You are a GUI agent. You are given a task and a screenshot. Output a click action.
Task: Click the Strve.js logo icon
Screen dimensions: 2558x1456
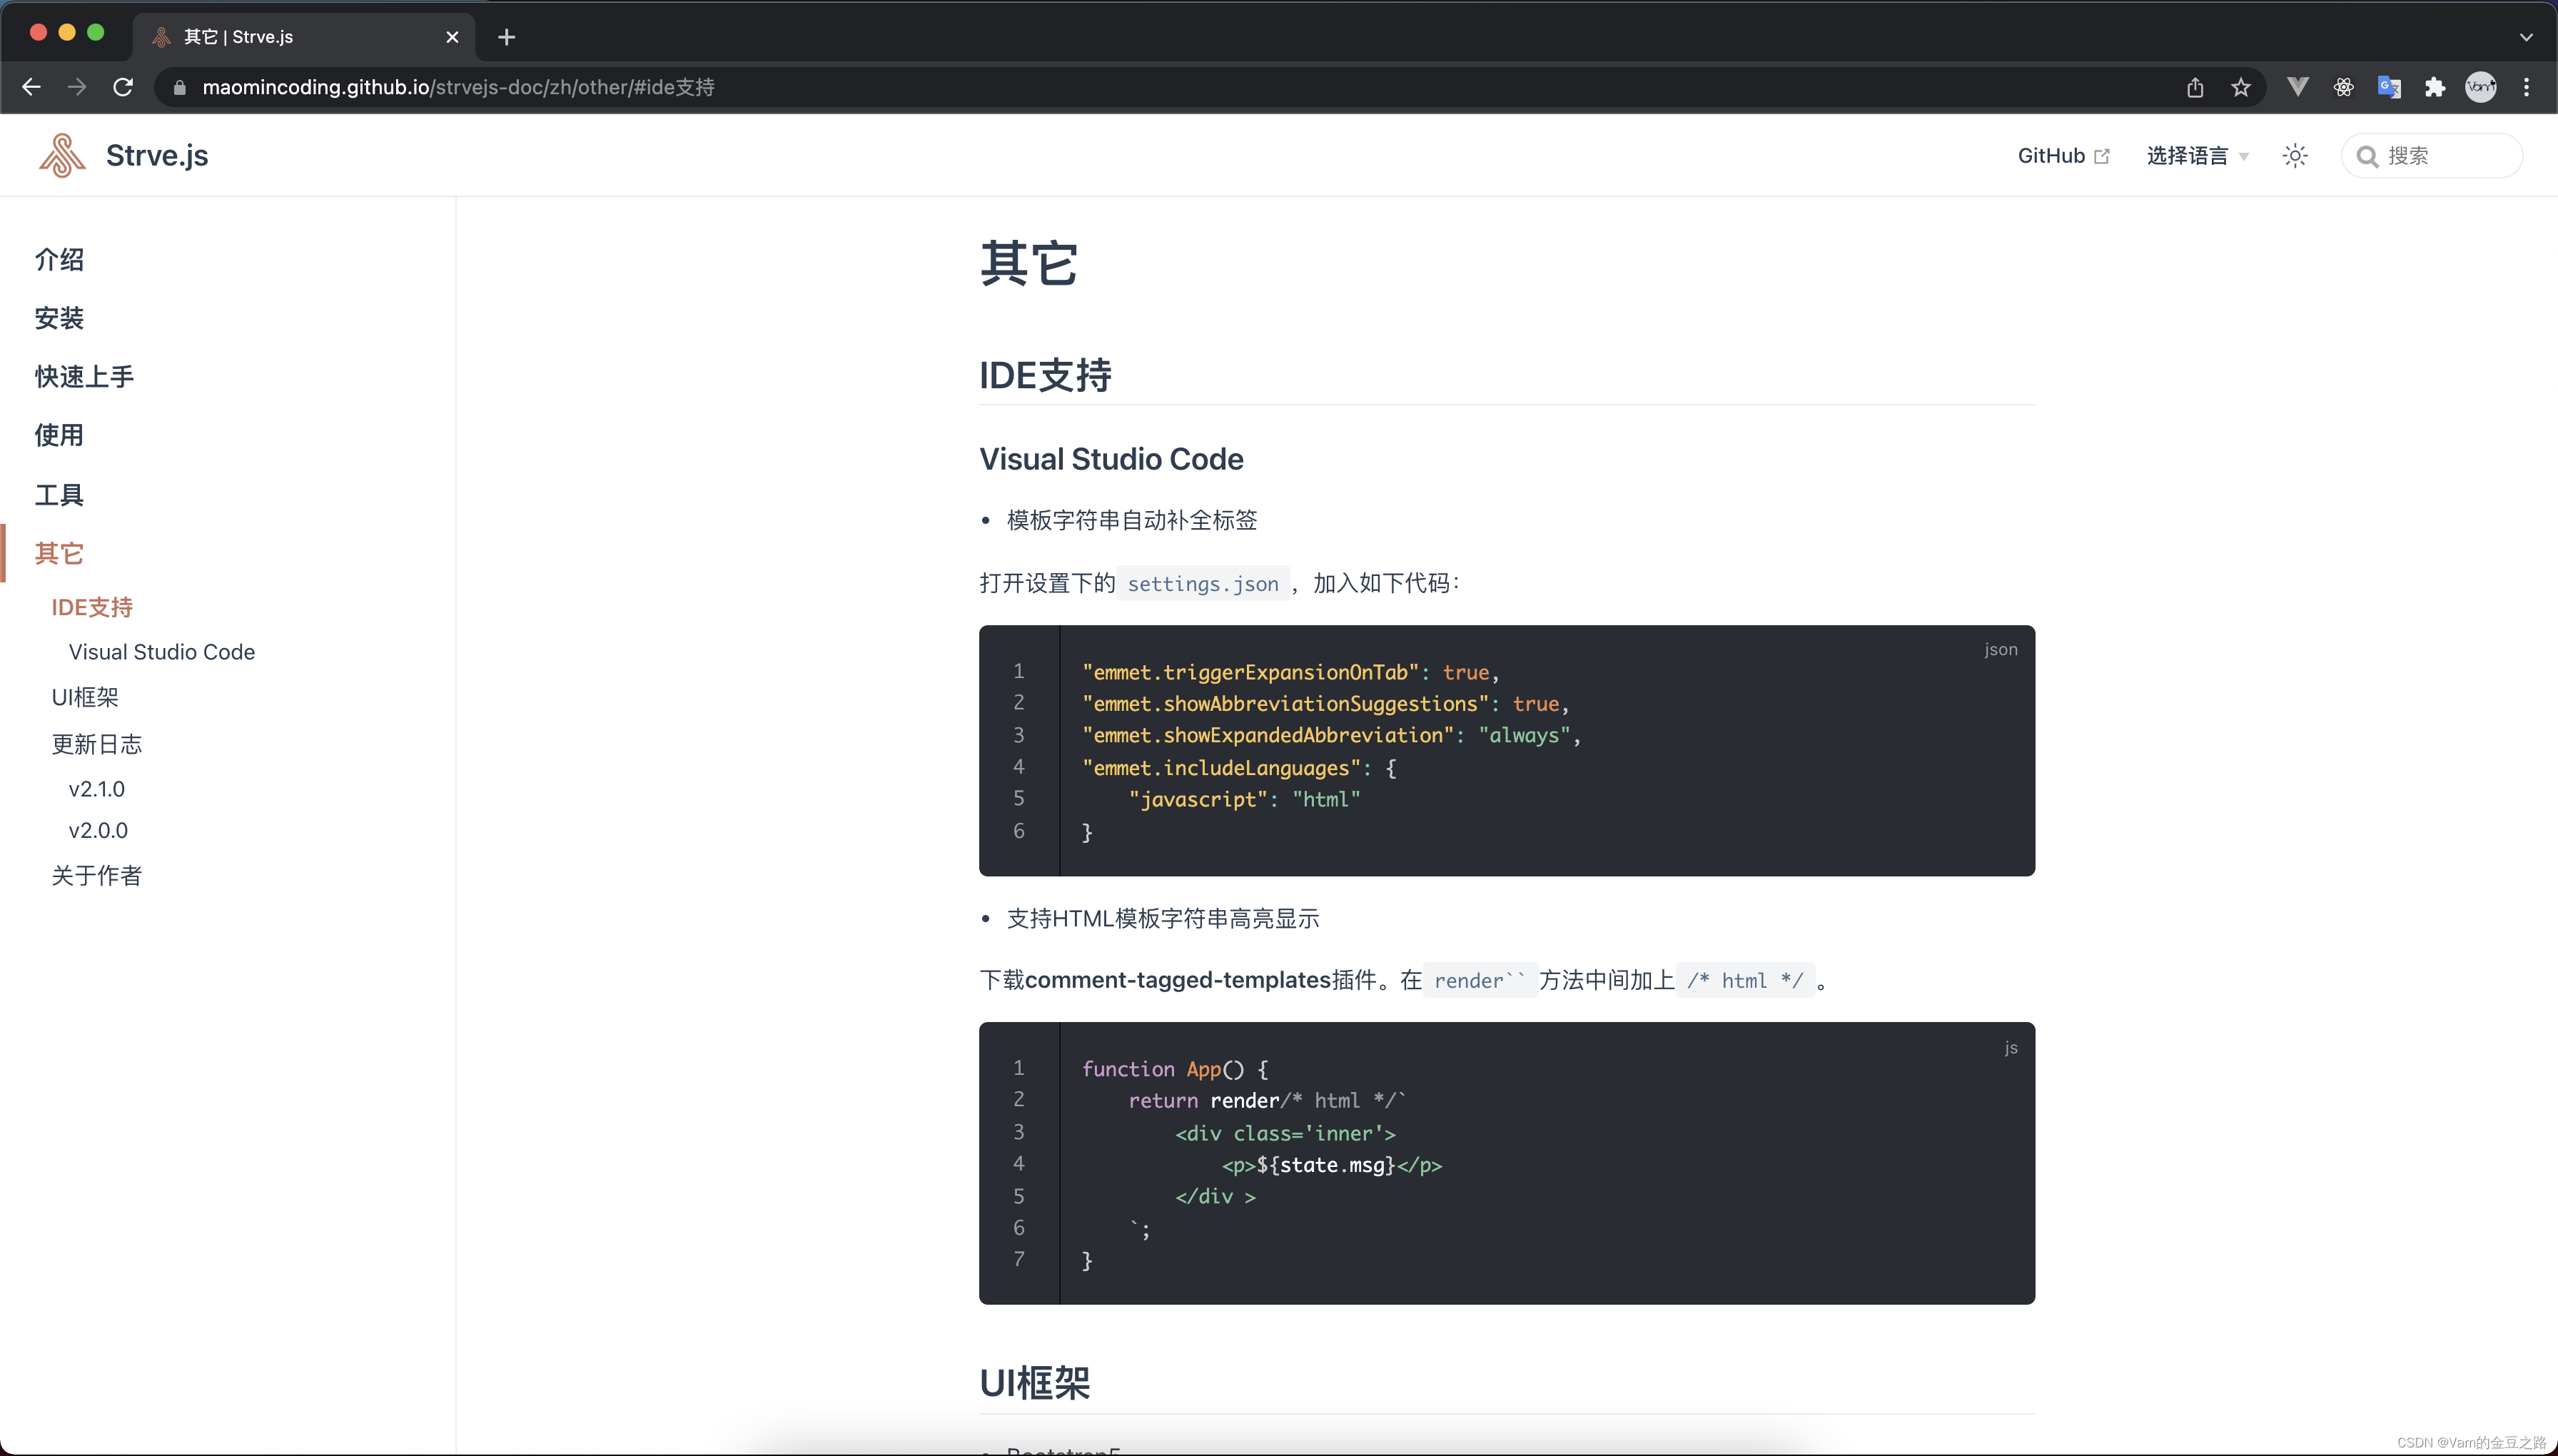62,155
